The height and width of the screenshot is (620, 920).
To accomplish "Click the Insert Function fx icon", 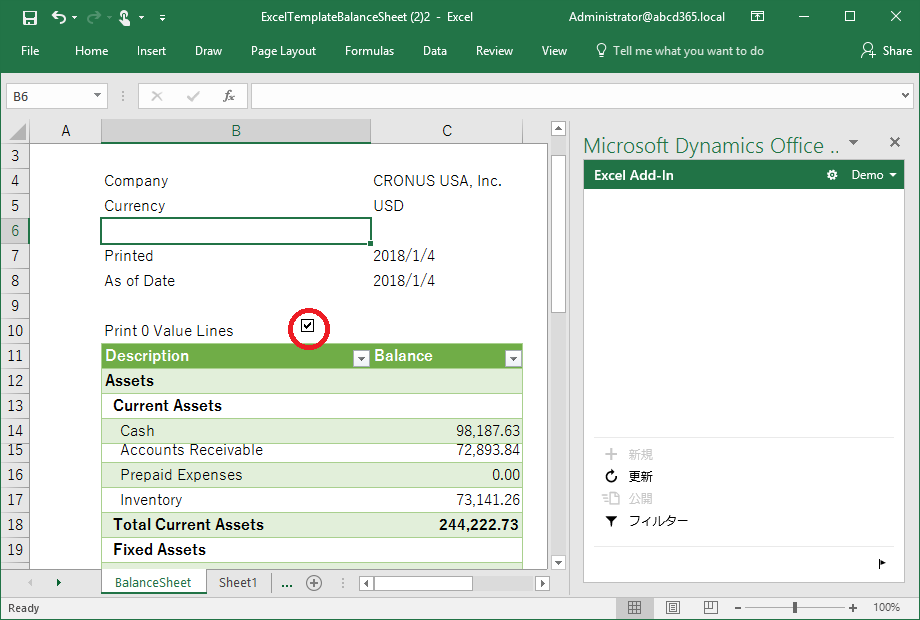I will point(229,96).
